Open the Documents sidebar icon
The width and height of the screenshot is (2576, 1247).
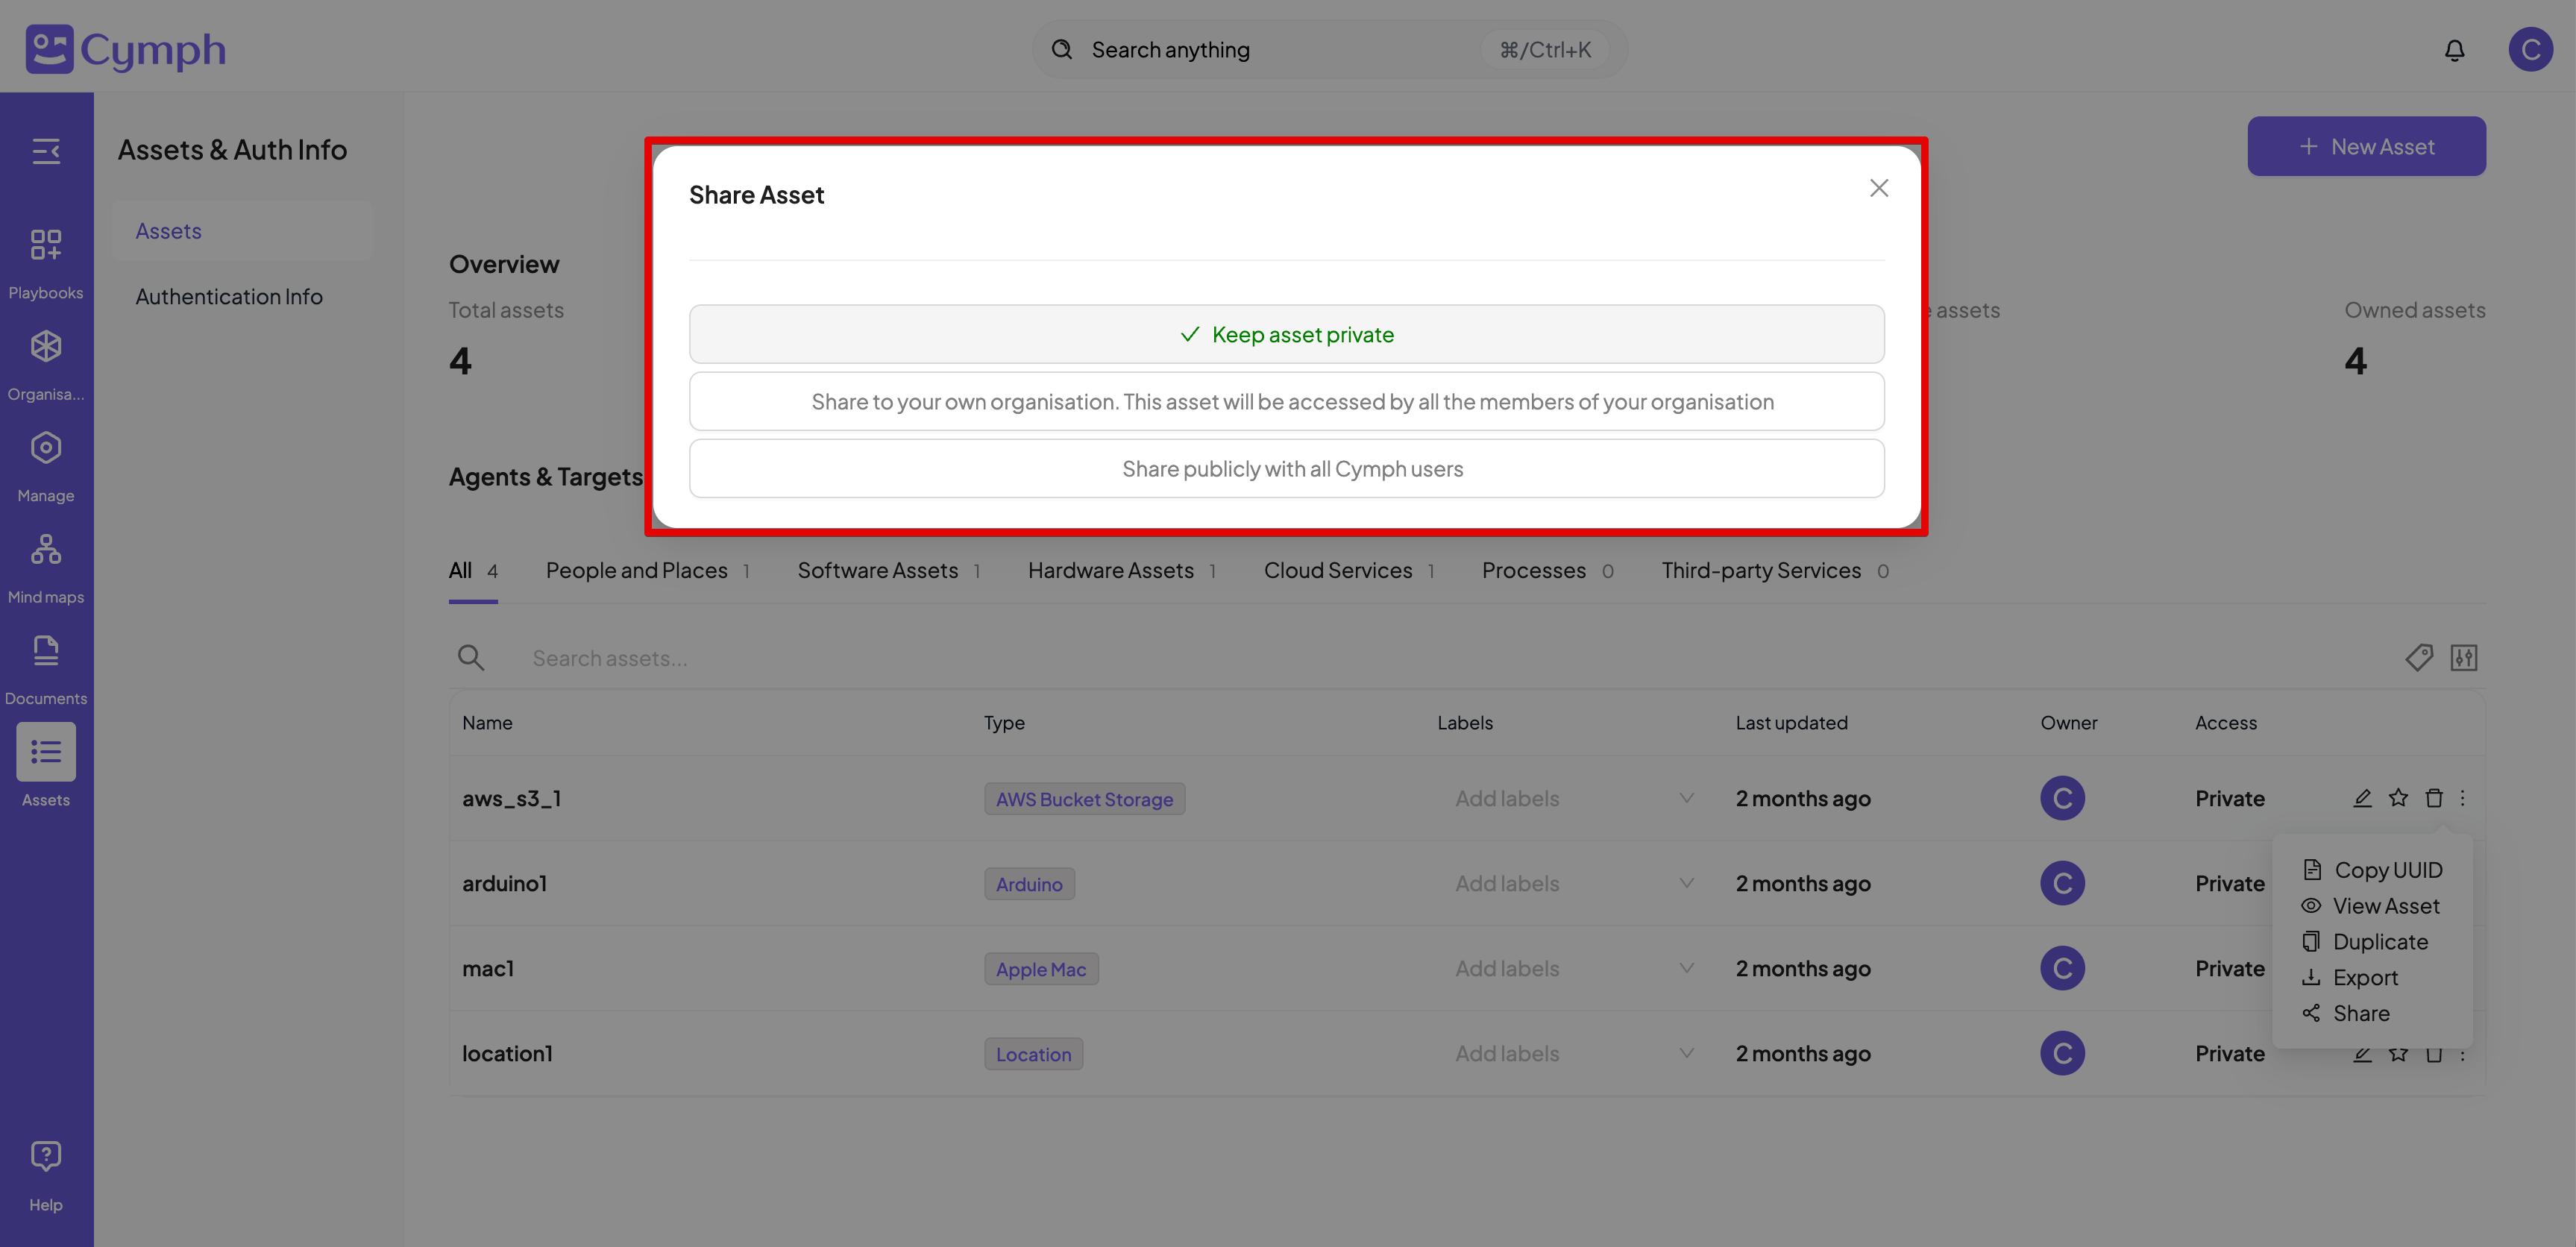(x=46, y=668)
